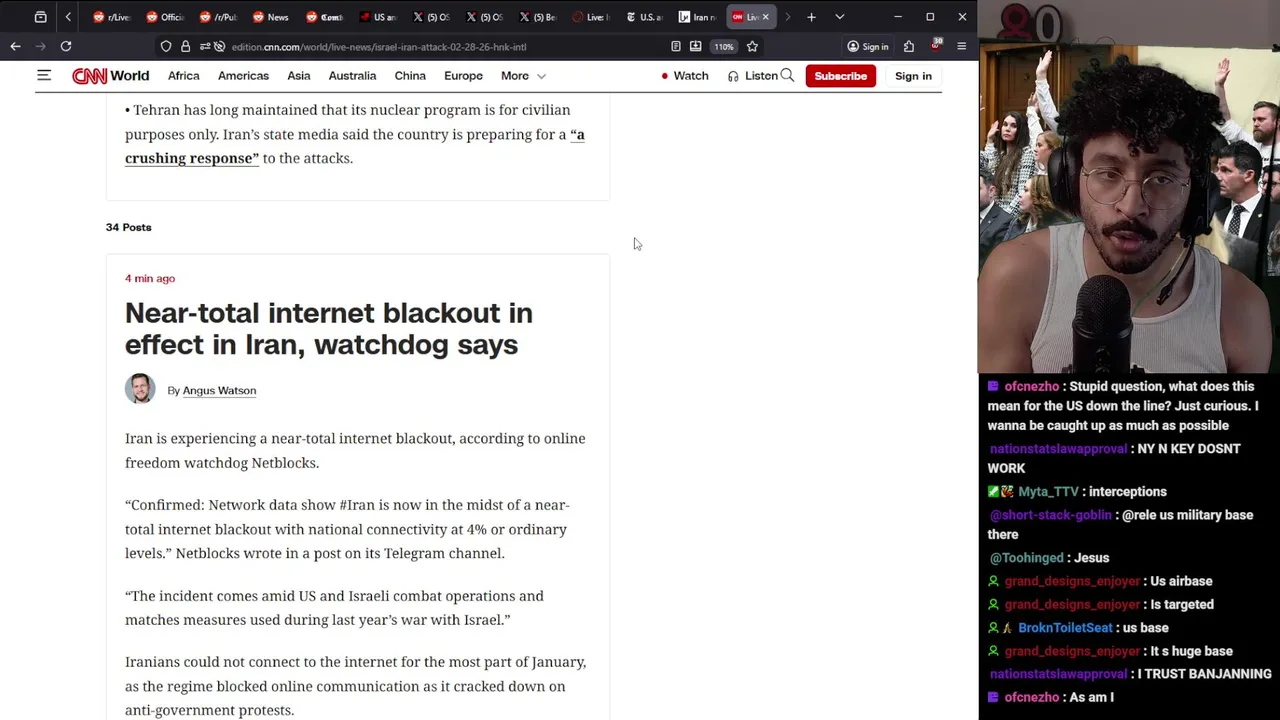Click chat username BroknToiletSeat

[1065, 627]
